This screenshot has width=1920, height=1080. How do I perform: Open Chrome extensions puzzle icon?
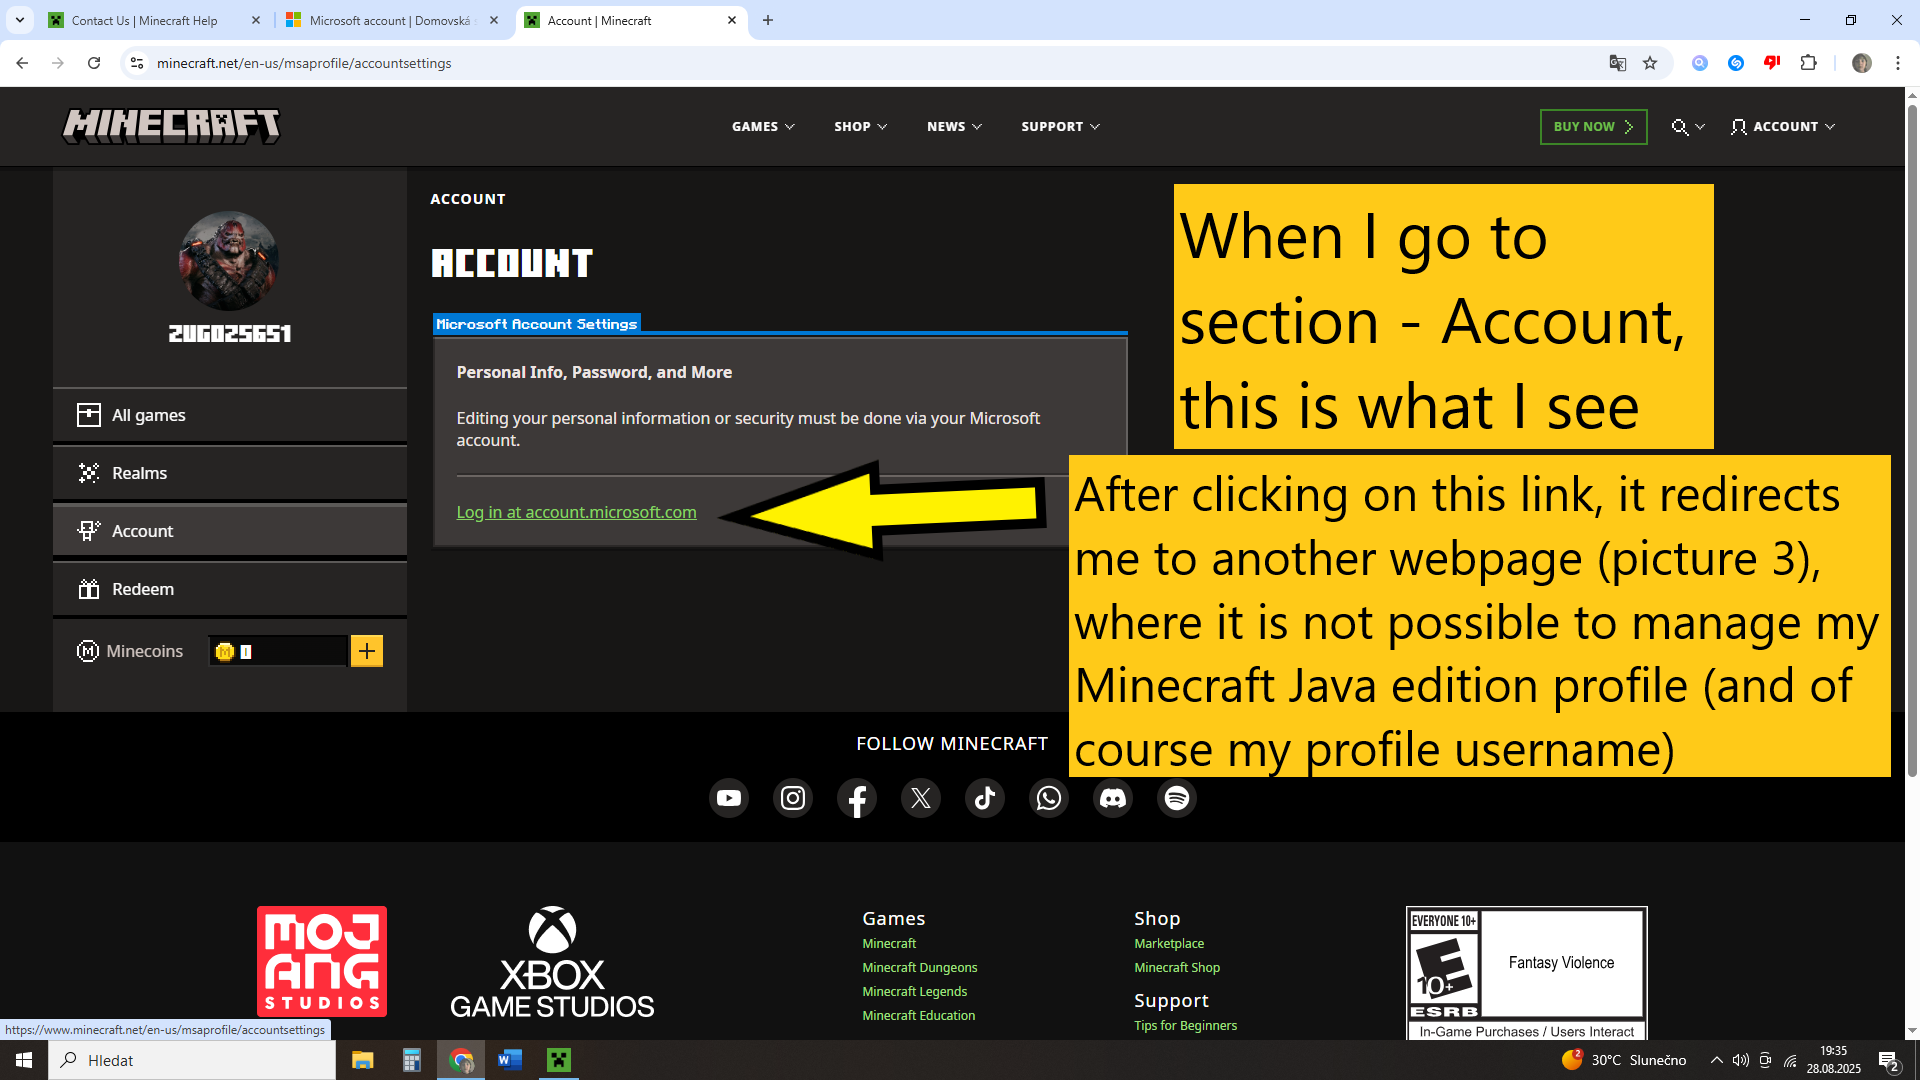pos(1808,63)
